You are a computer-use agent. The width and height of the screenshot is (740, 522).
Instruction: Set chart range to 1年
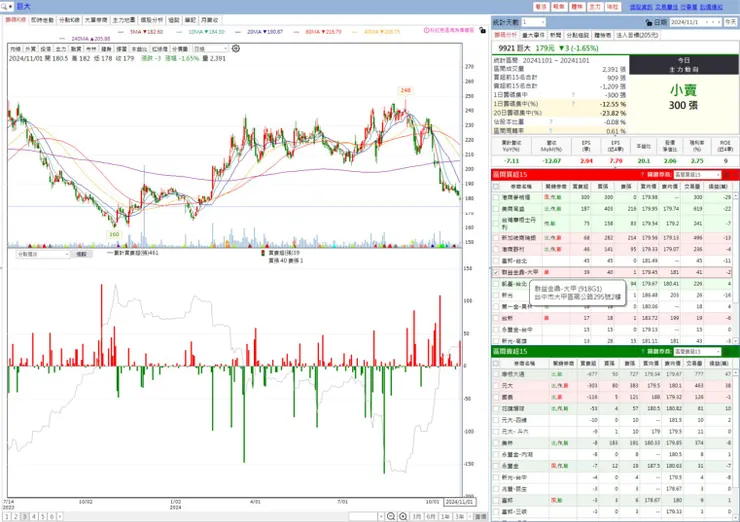tap(445, 517)
